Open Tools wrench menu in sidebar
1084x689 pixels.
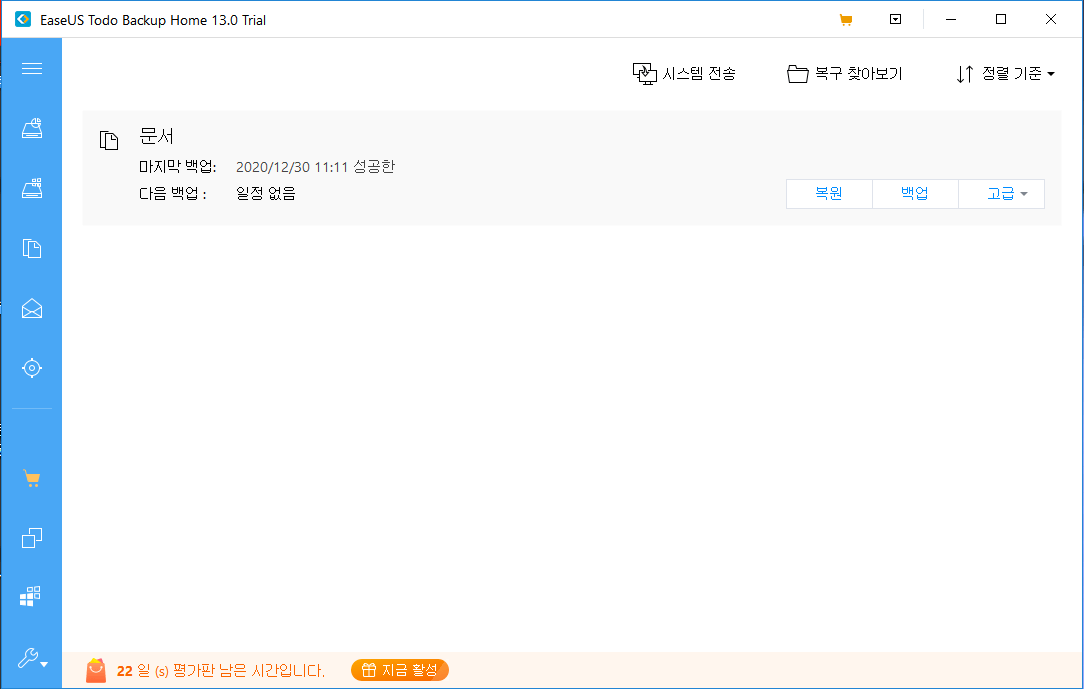[x=32, y=658]
